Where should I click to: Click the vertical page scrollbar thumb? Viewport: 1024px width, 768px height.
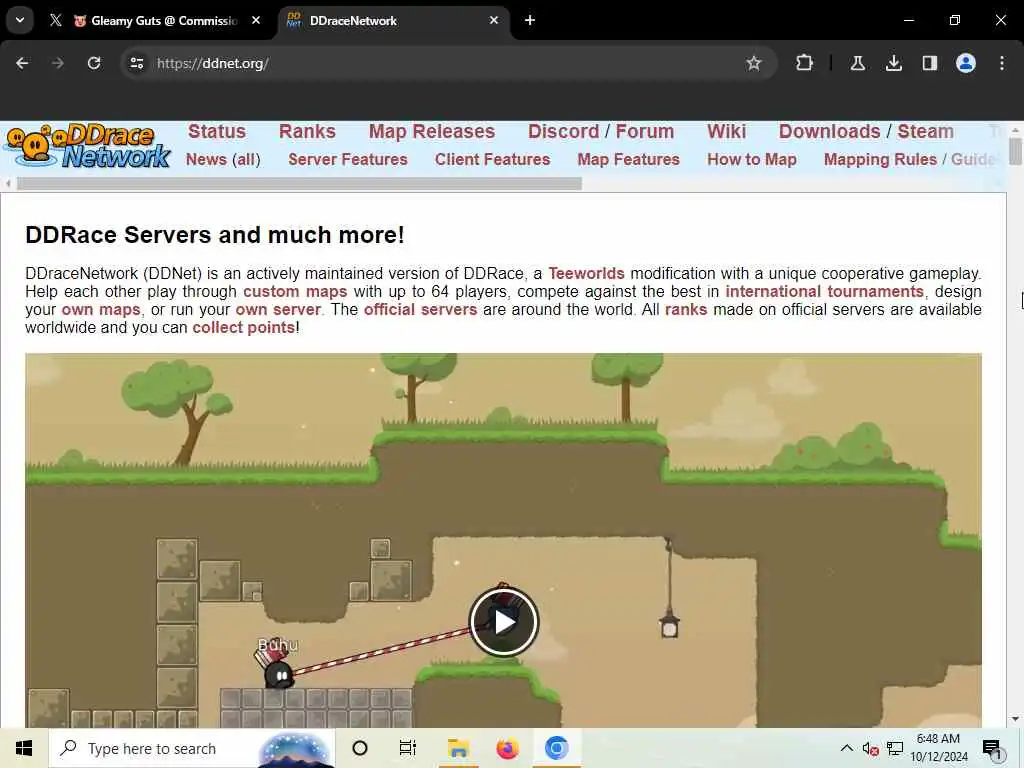point(1015,152)
